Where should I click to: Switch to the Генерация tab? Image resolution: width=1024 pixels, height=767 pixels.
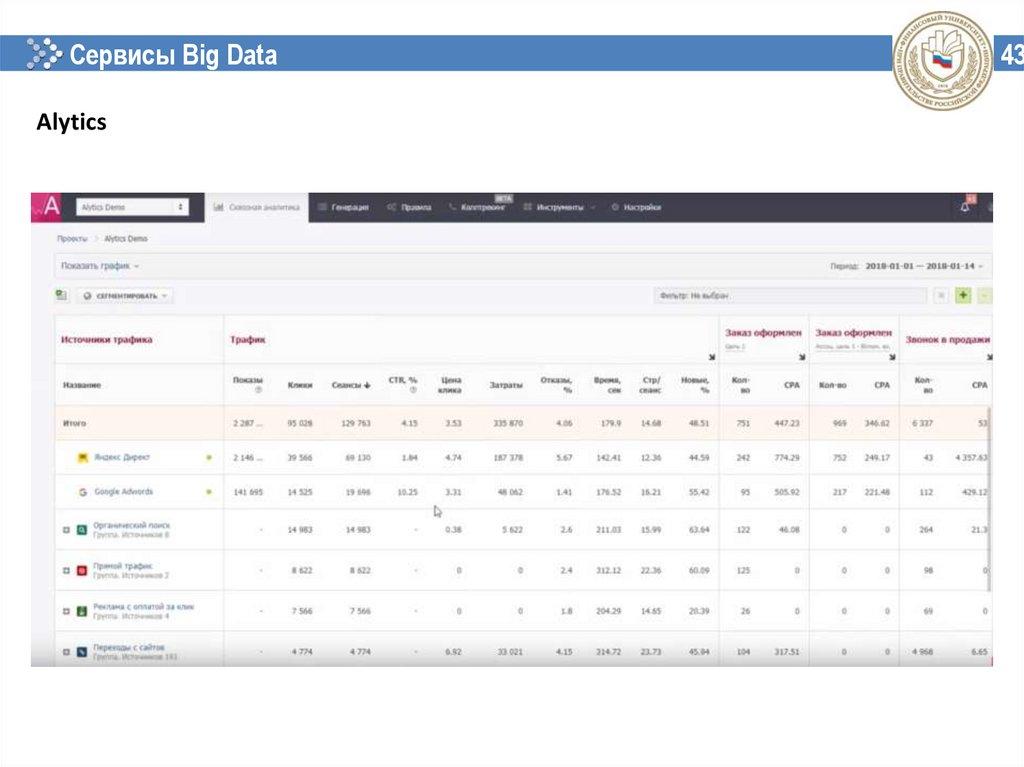pos(343,207)
